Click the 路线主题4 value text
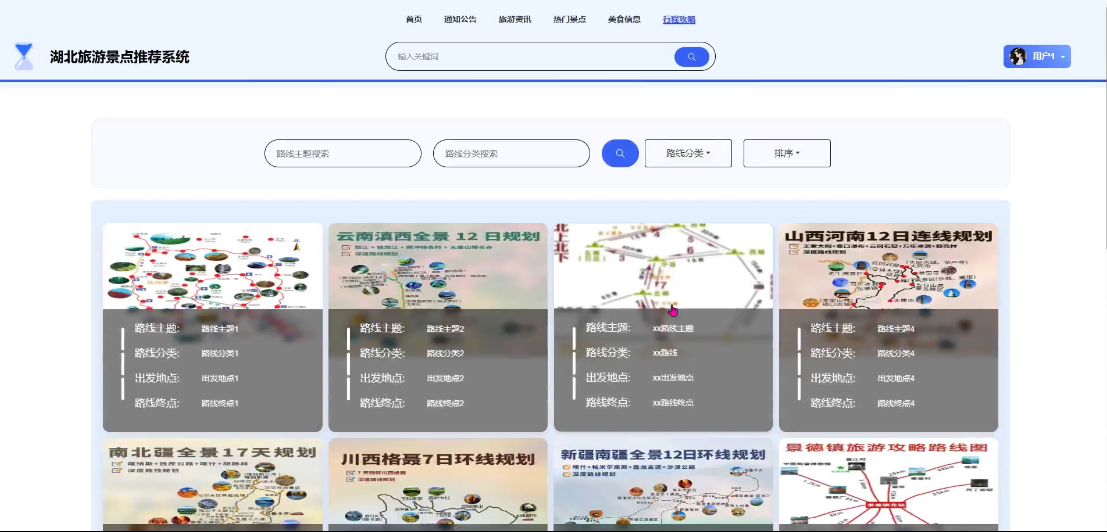Screen dimensions: 1107x532 (896, 329)
